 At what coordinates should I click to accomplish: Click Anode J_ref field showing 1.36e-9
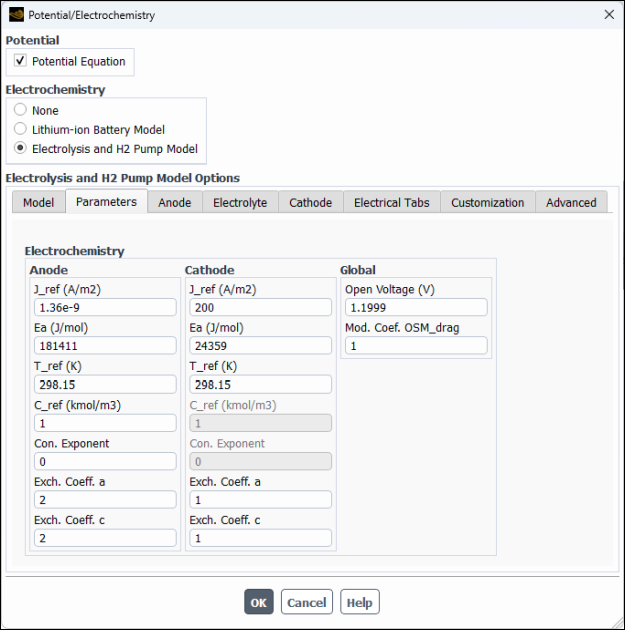(x=105, y=307)
